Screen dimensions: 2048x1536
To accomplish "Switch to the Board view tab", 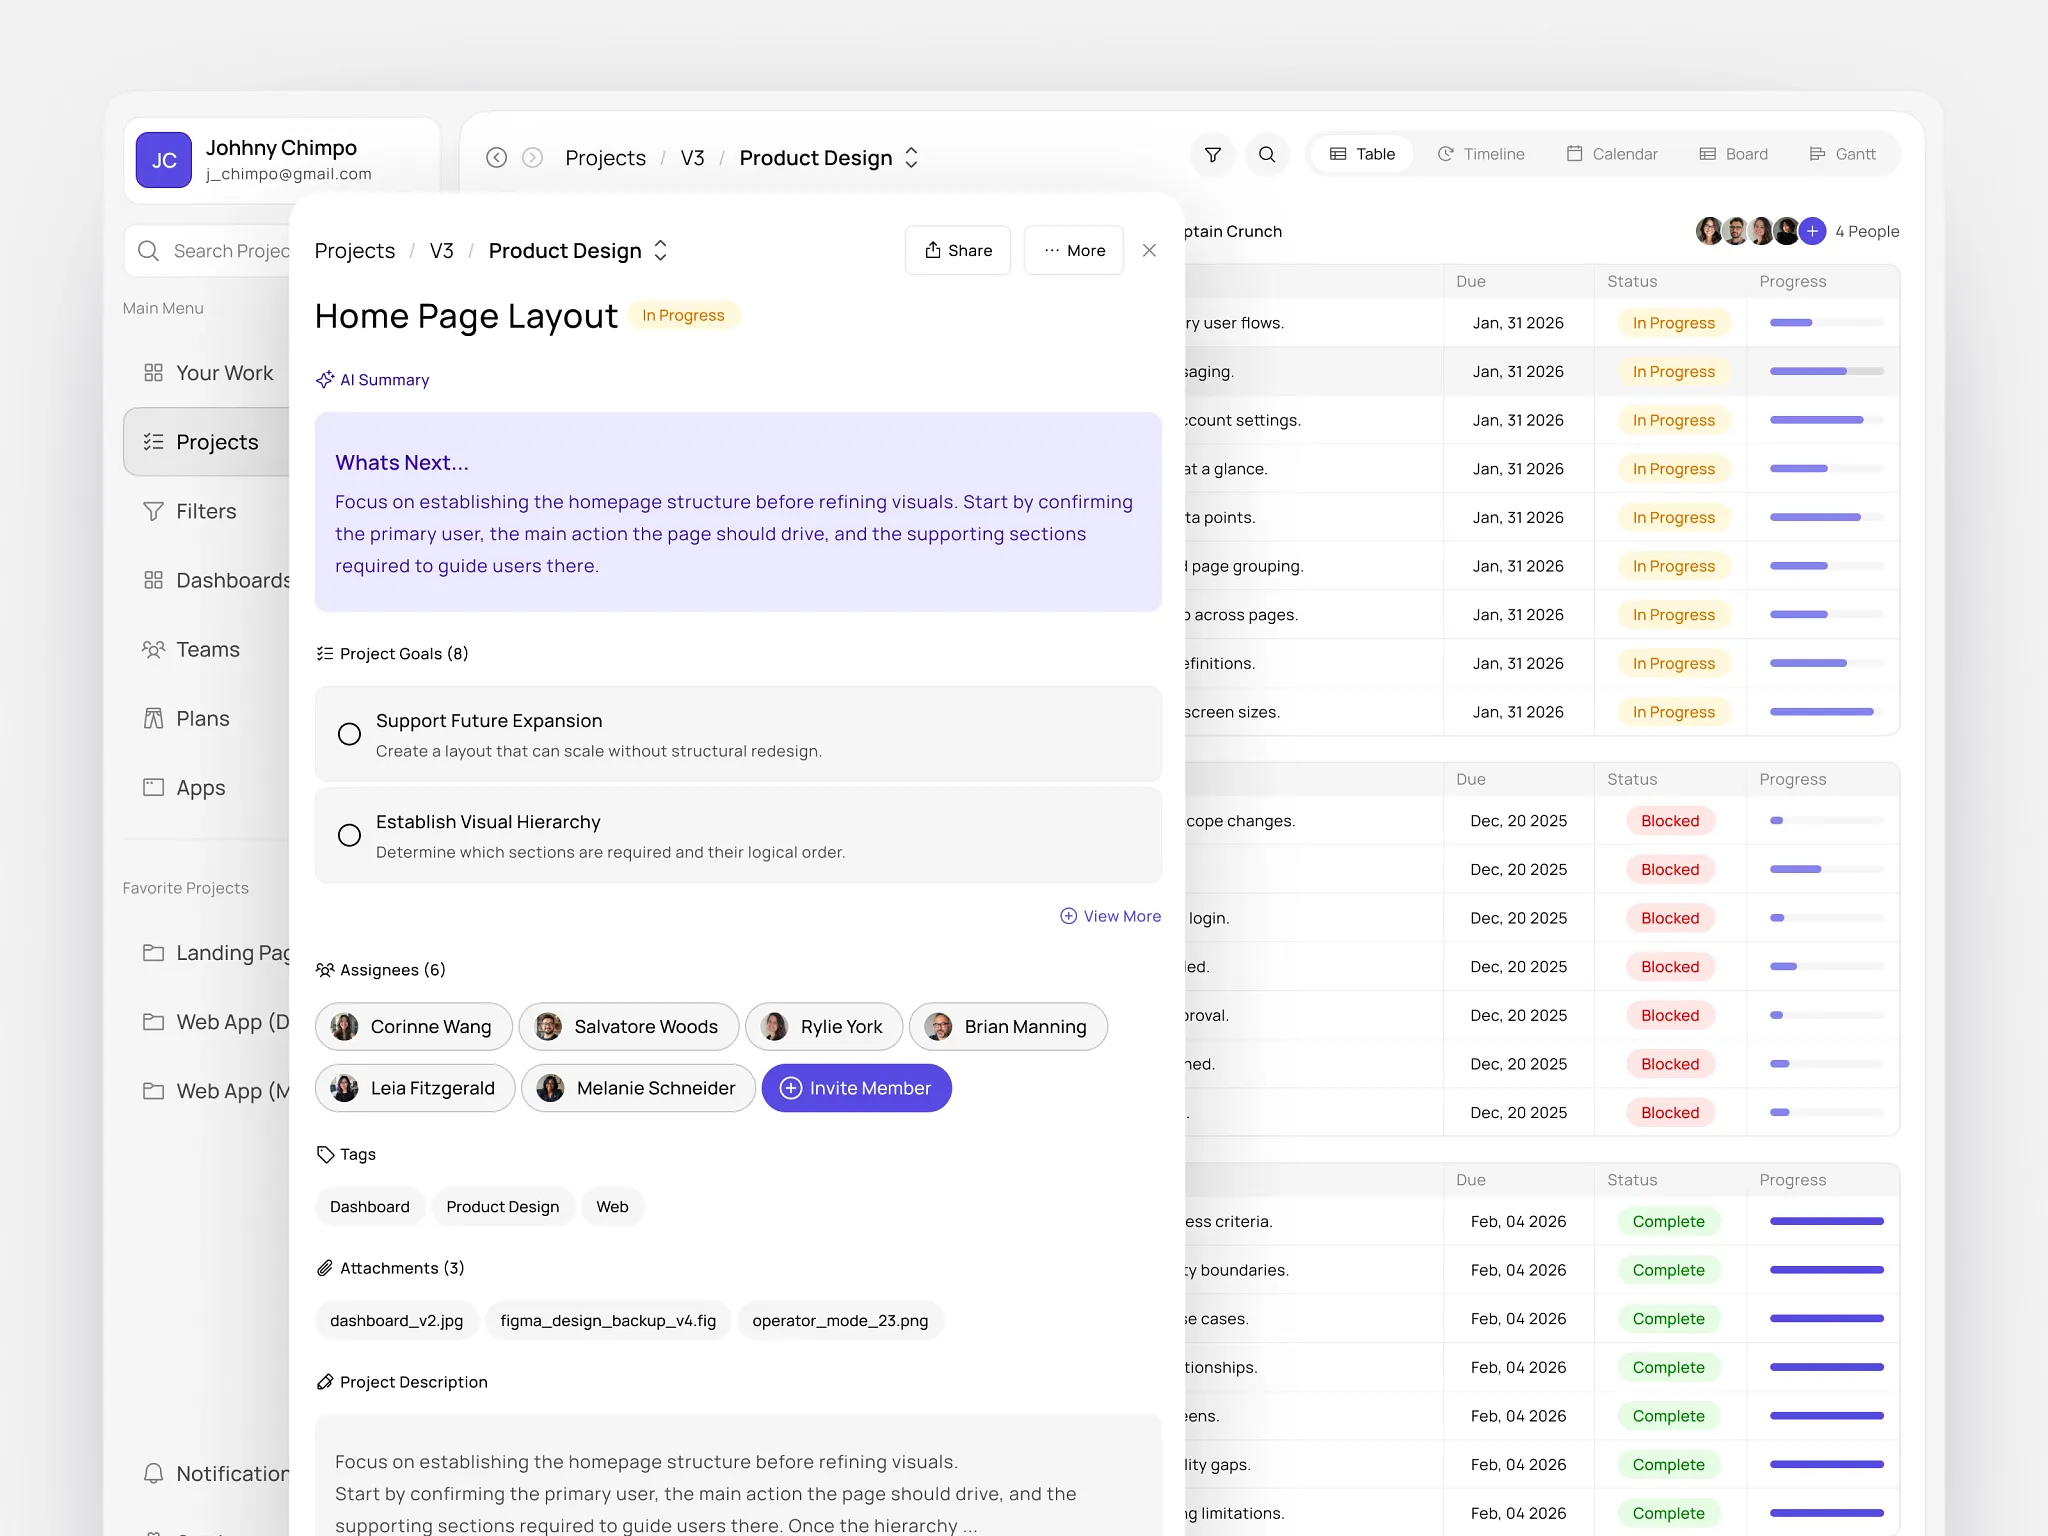I will point(1735,153).
